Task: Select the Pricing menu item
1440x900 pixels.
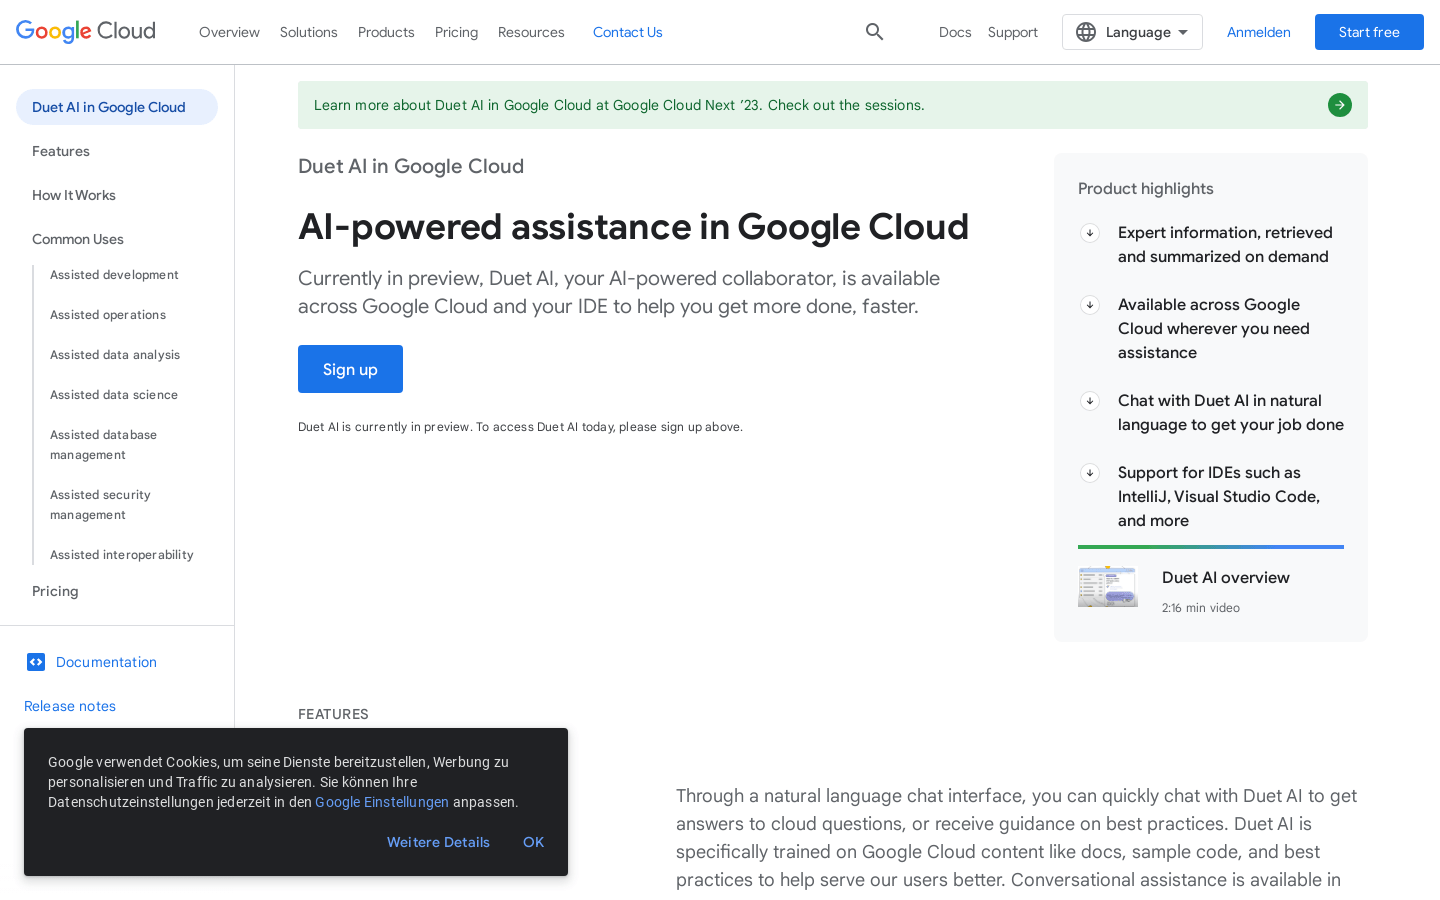Action: pos(456,31)
